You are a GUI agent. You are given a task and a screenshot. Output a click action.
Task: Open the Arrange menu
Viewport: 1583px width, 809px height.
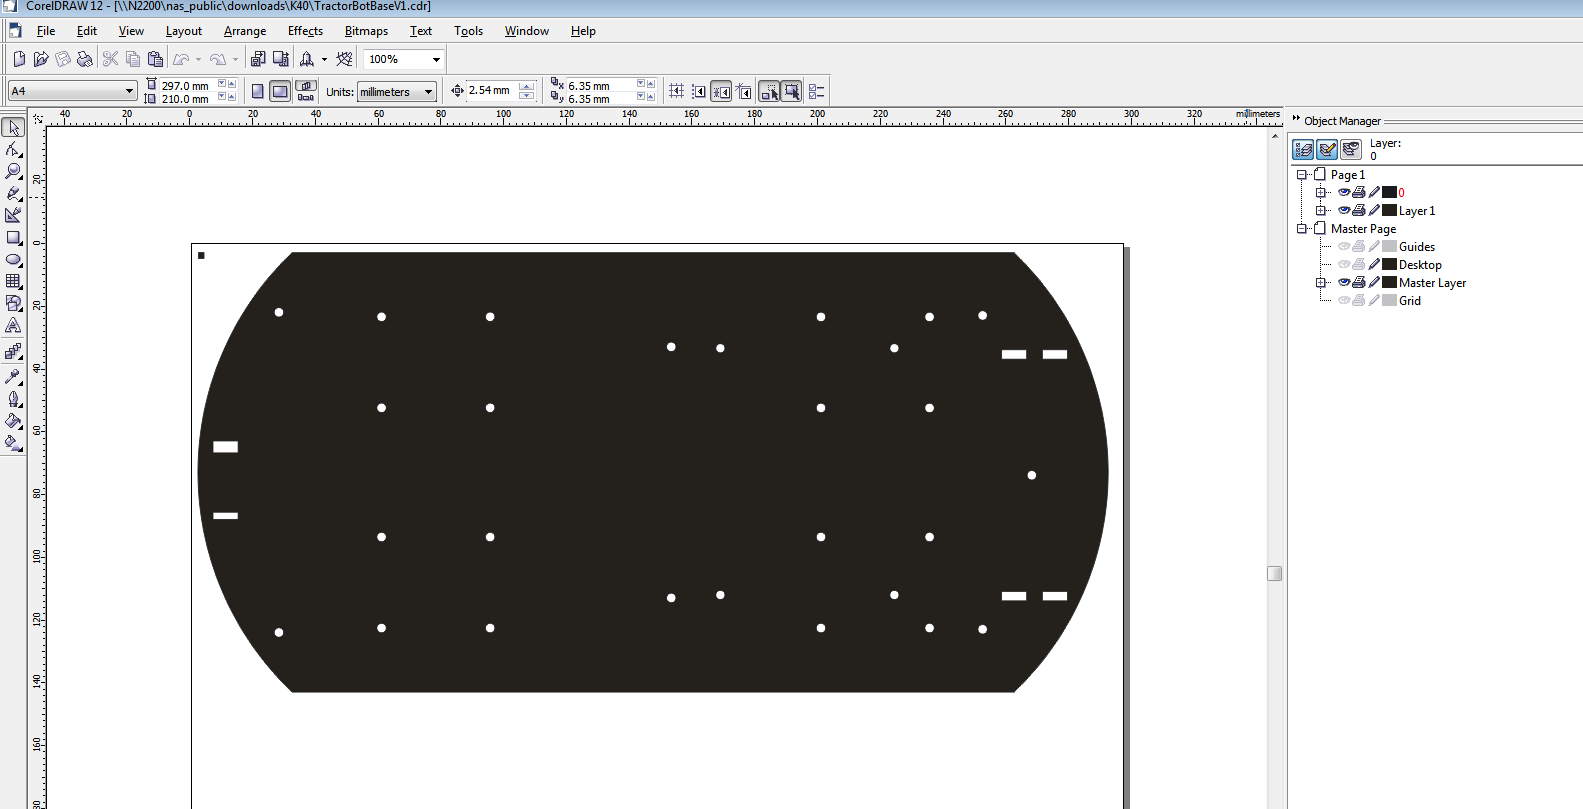coord(245,31)
